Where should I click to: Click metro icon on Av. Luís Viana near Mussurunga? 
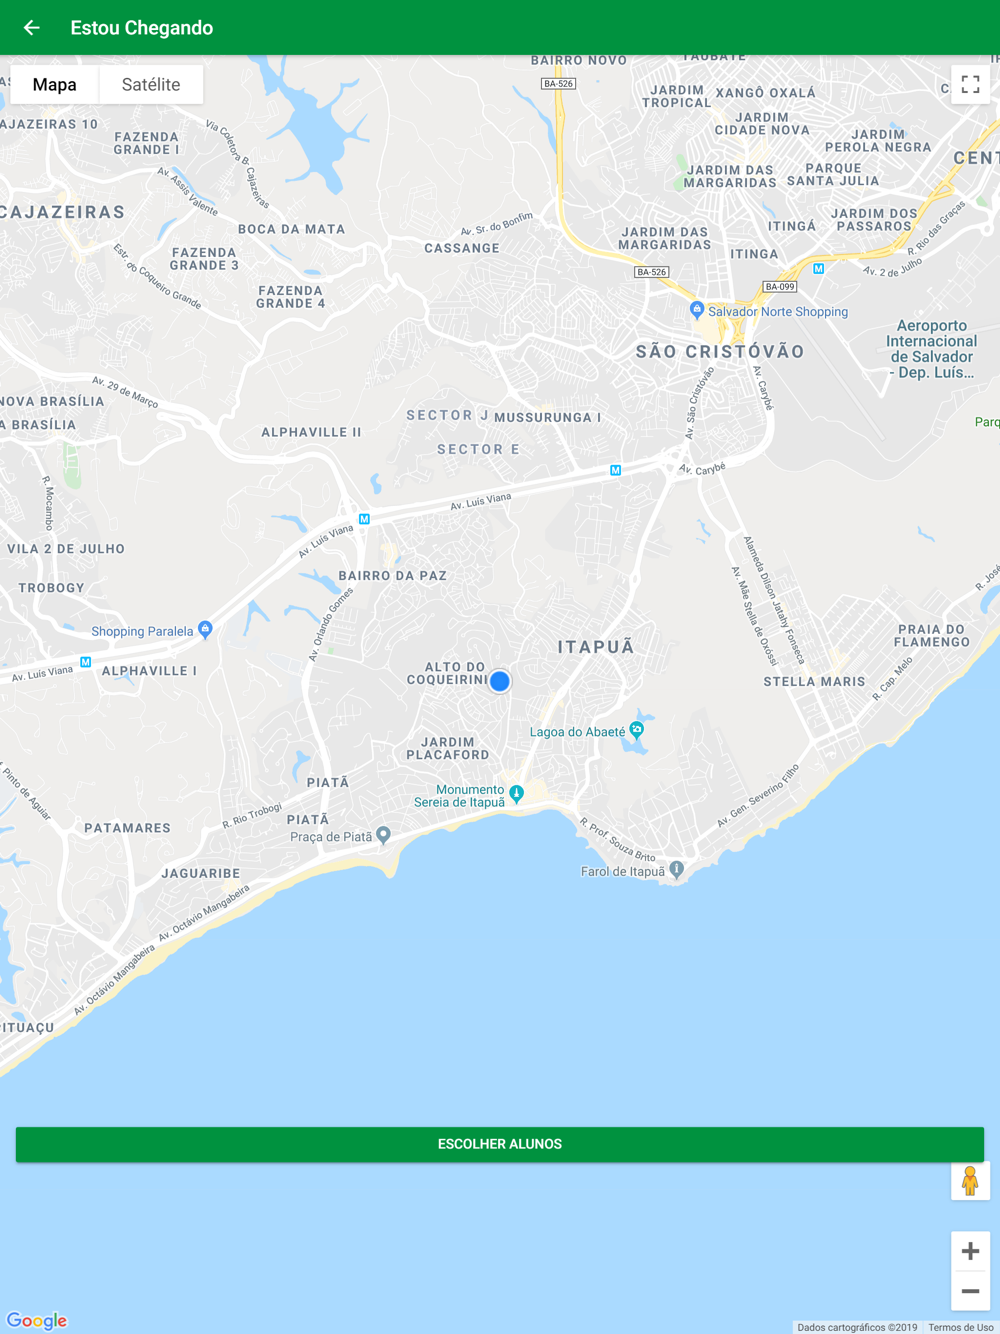tap(616, 470)
